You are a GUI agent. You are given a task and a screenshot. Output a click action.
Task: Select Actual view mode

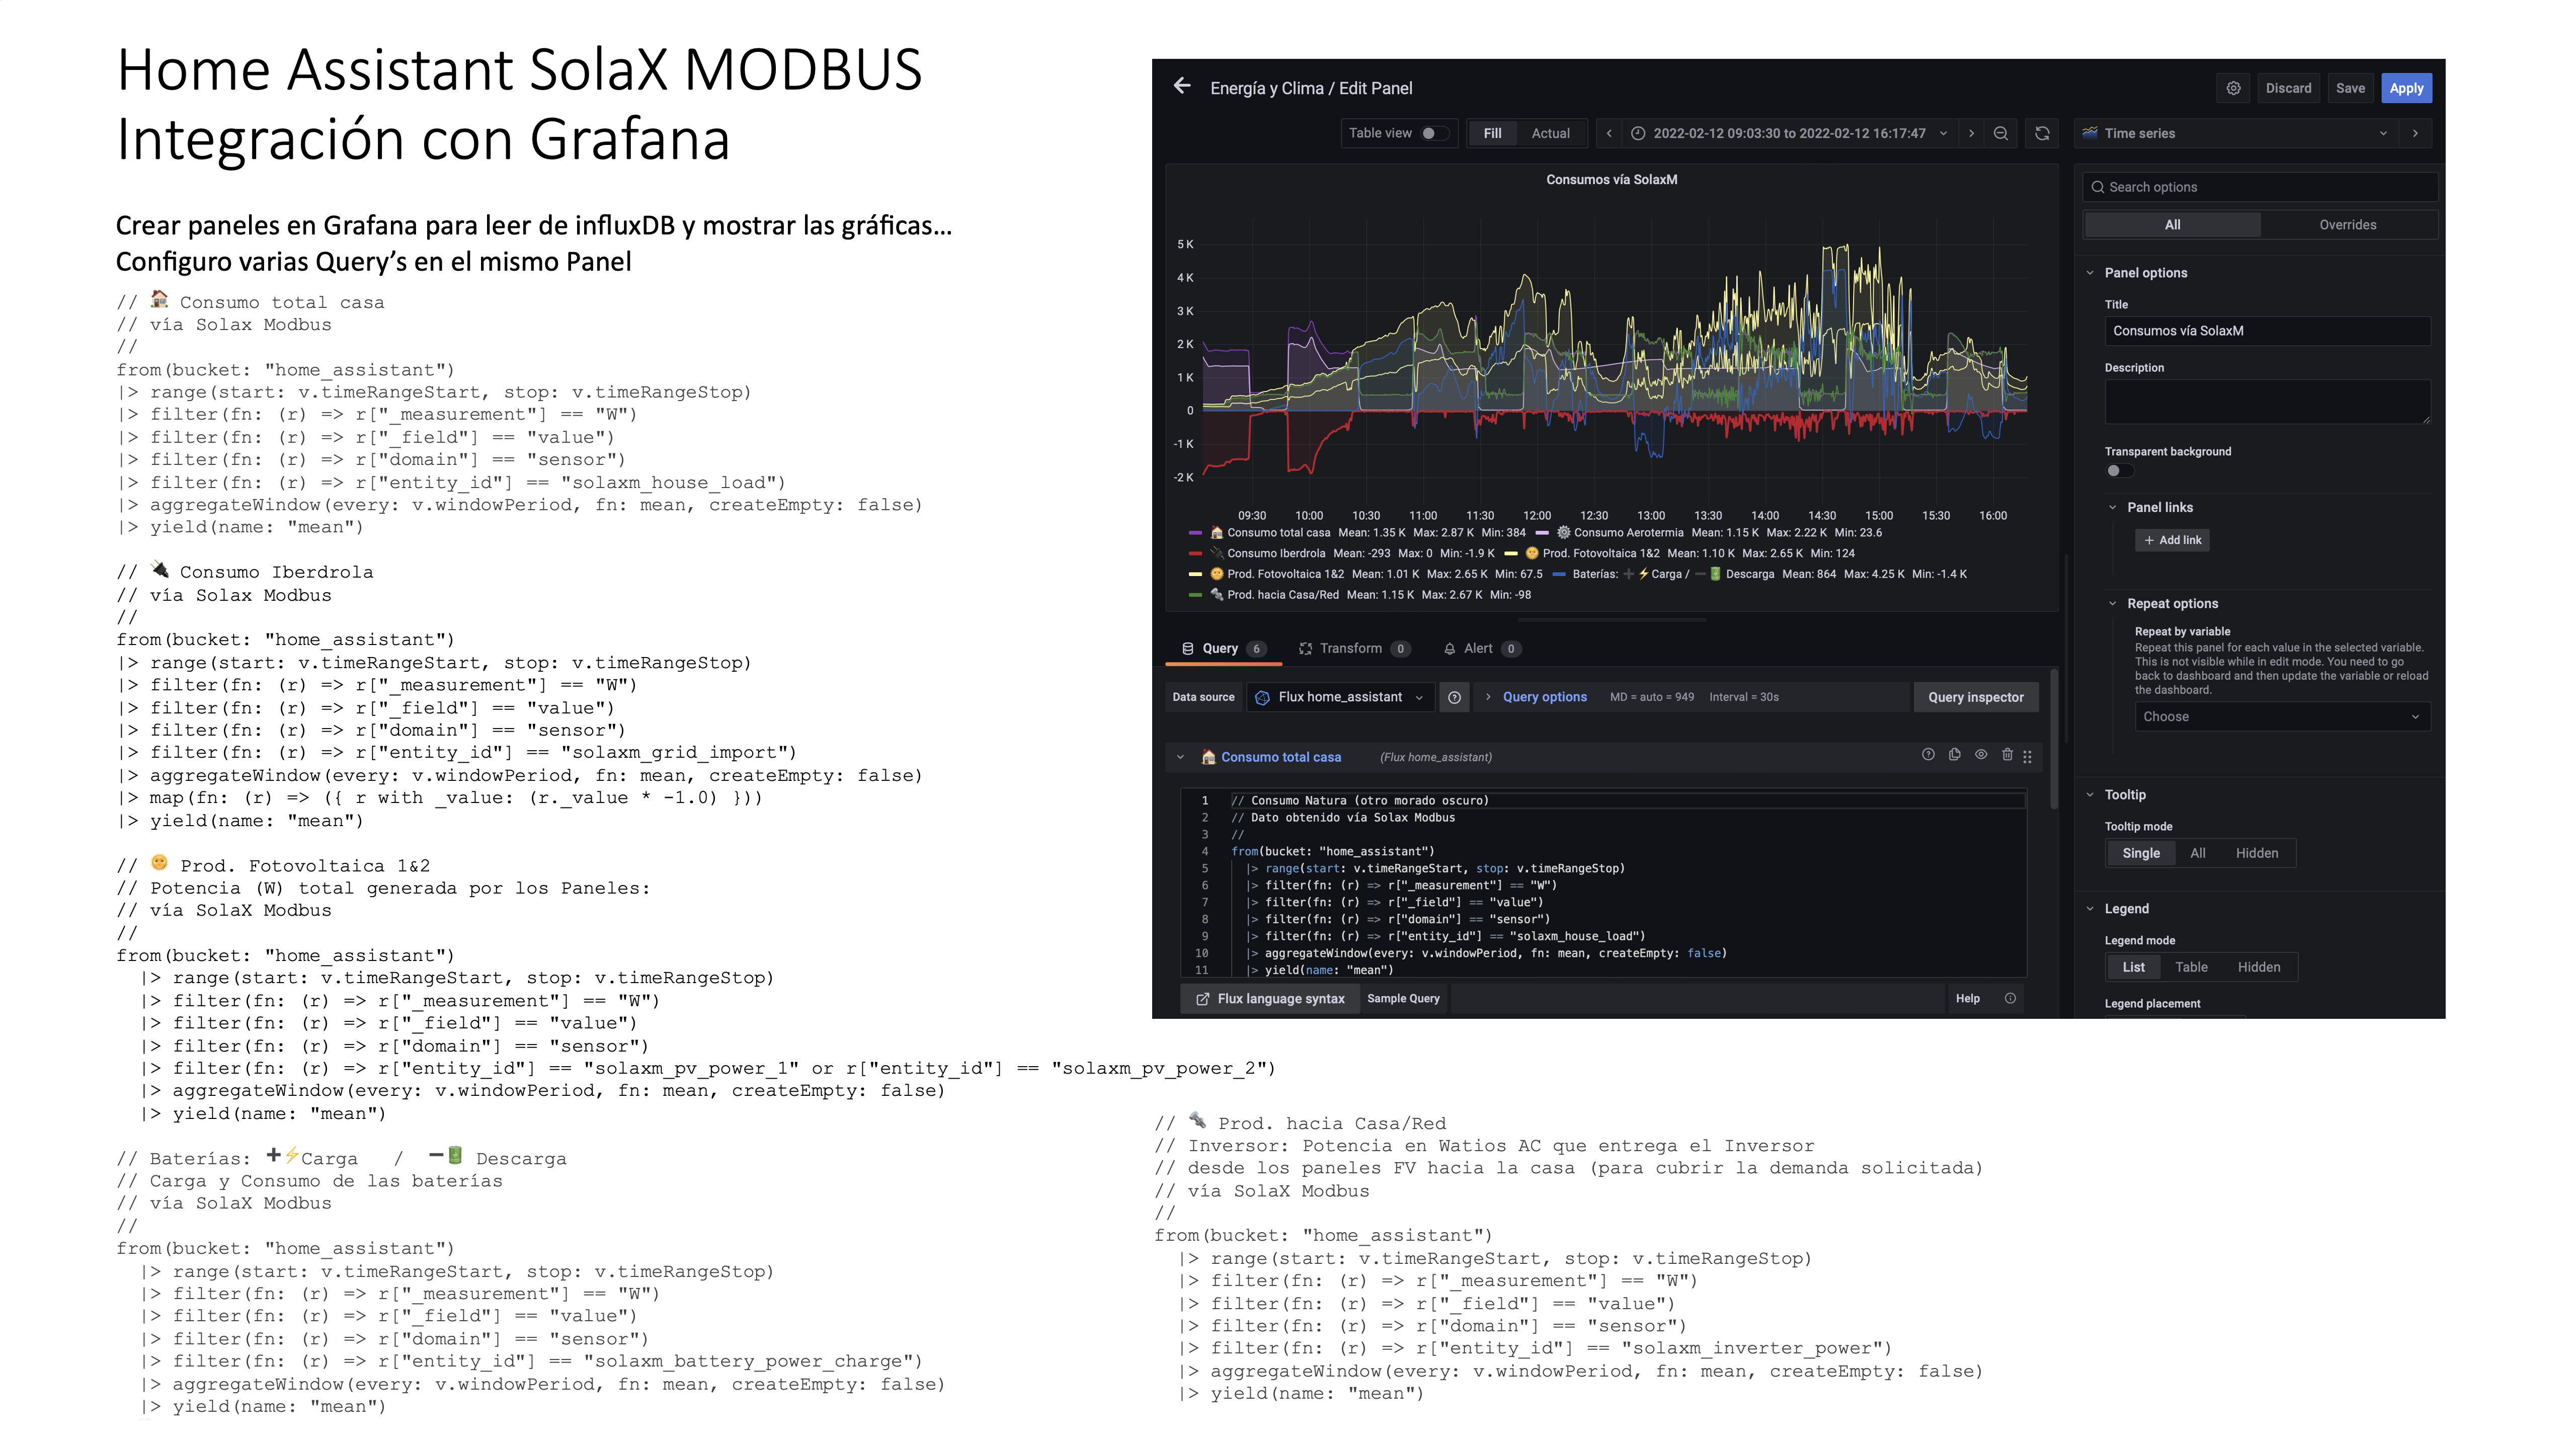(x=1550, y=133)
